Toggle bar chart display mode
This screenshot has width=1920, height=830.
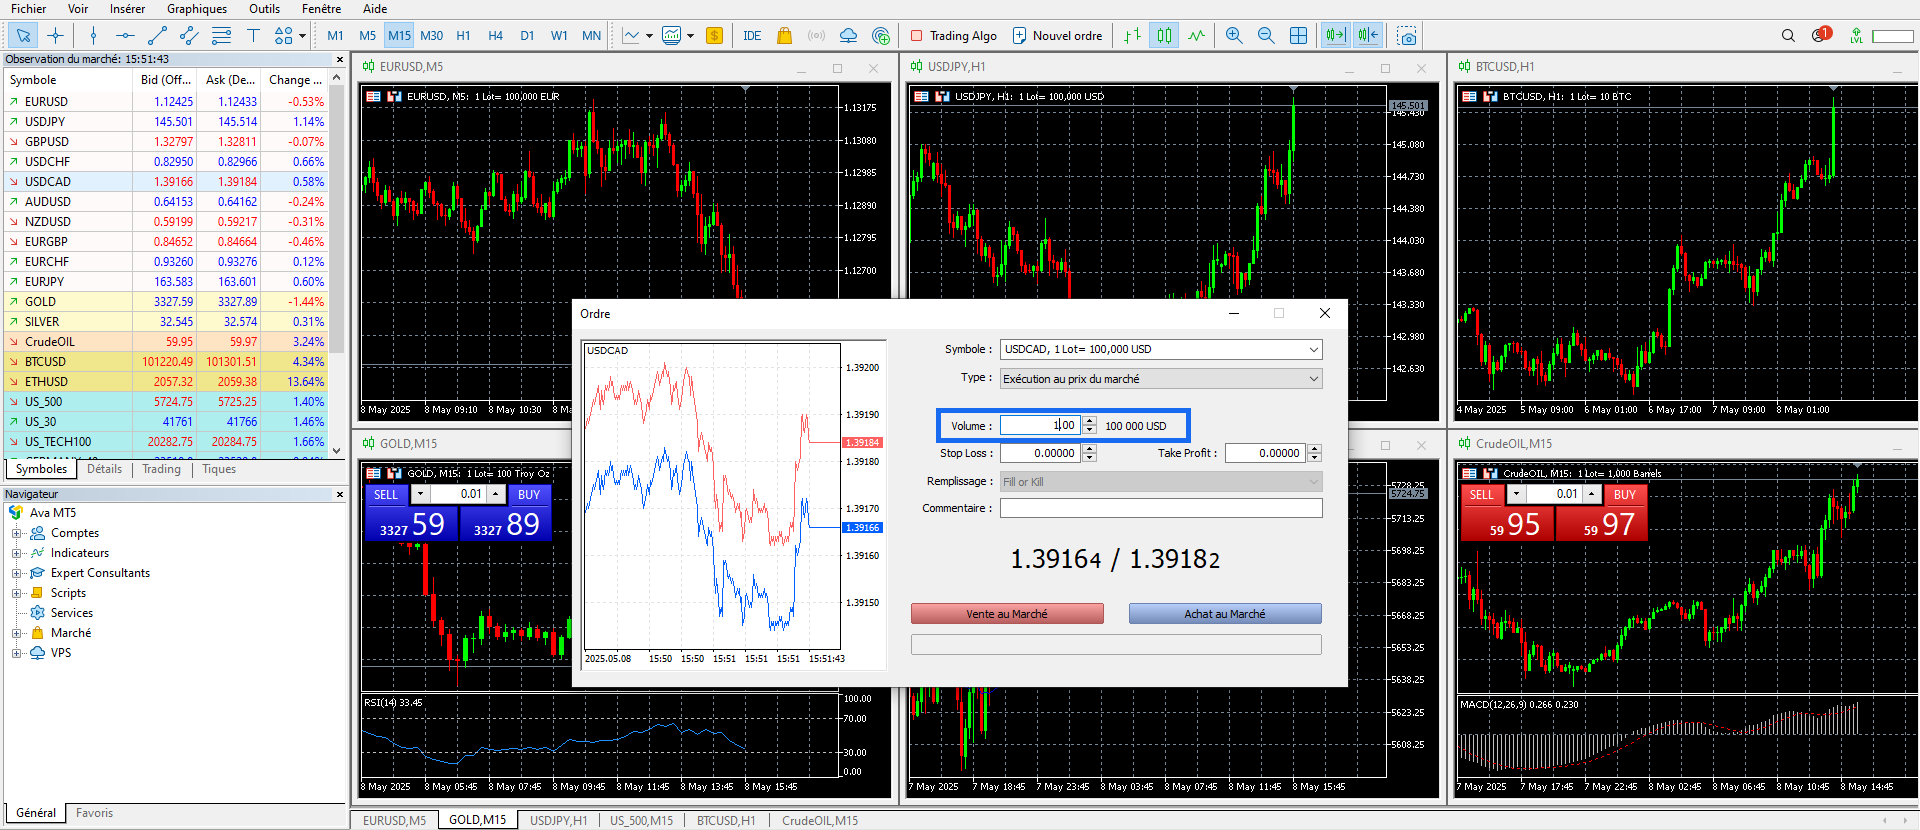click(x=1132, y=36)
